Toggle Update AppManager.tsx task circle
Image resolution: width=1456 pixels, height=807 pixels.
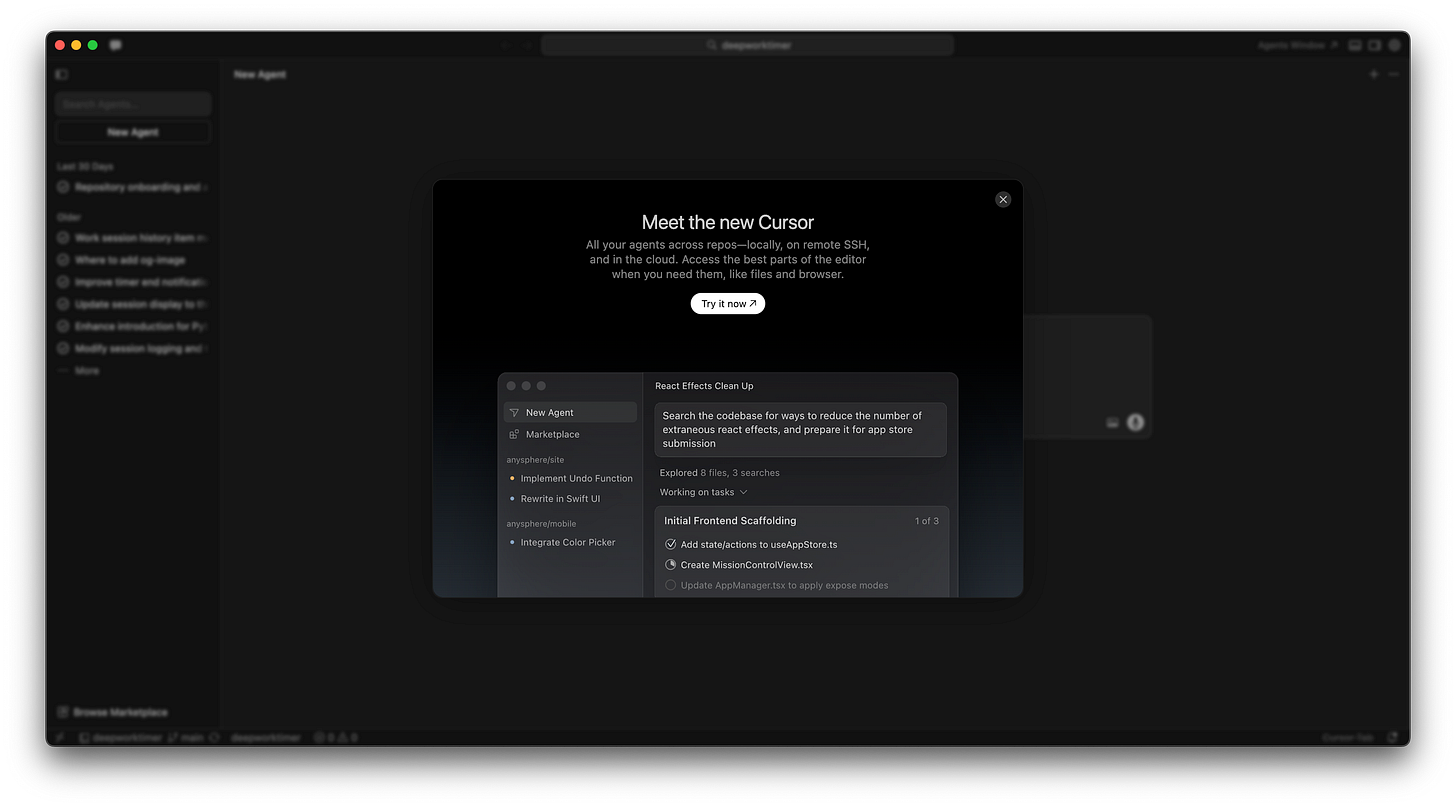click(x=670, y=585)
